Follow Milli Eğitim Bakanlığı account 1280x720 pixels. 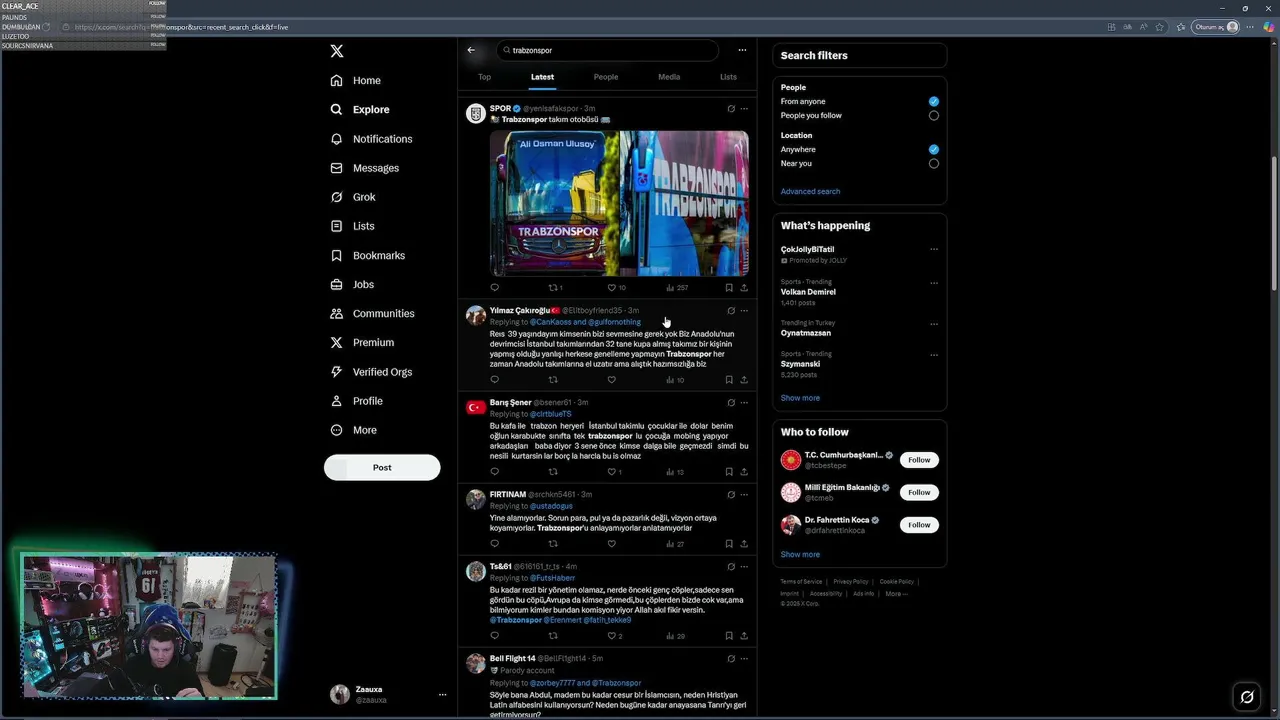[919, 492]
